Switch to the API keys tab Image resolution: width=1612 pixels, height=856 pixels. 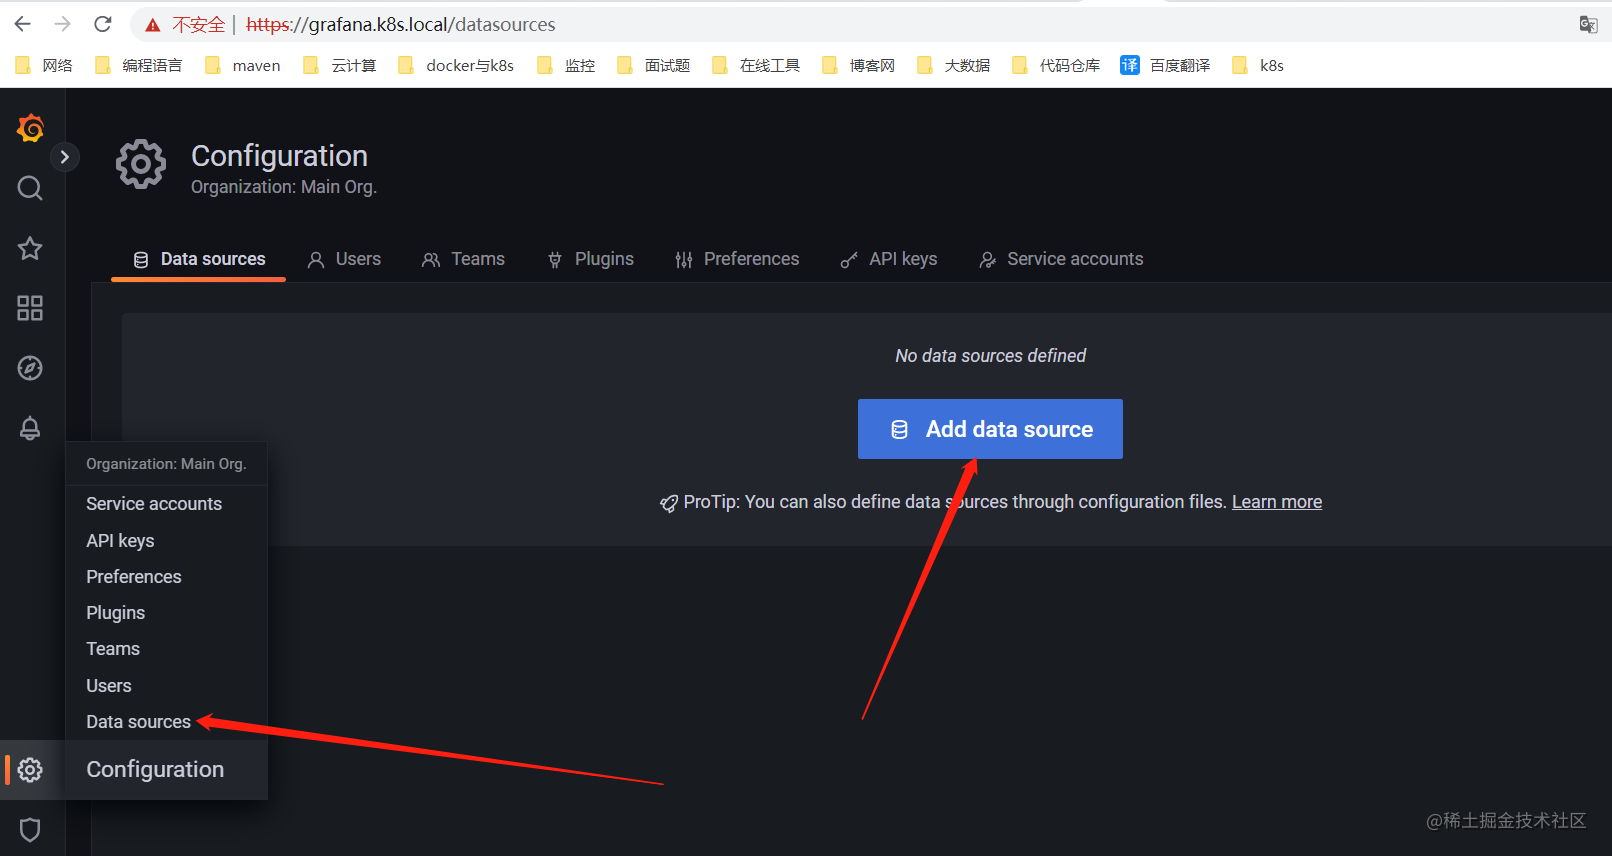889,259
